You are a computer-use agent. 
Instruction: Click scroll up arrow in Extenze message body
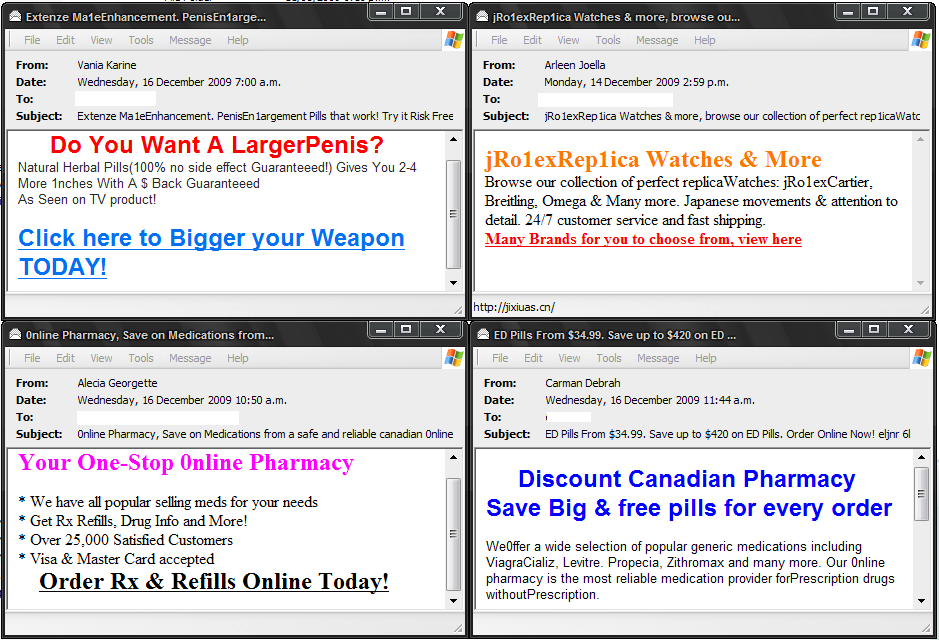[x=453, y=139]
